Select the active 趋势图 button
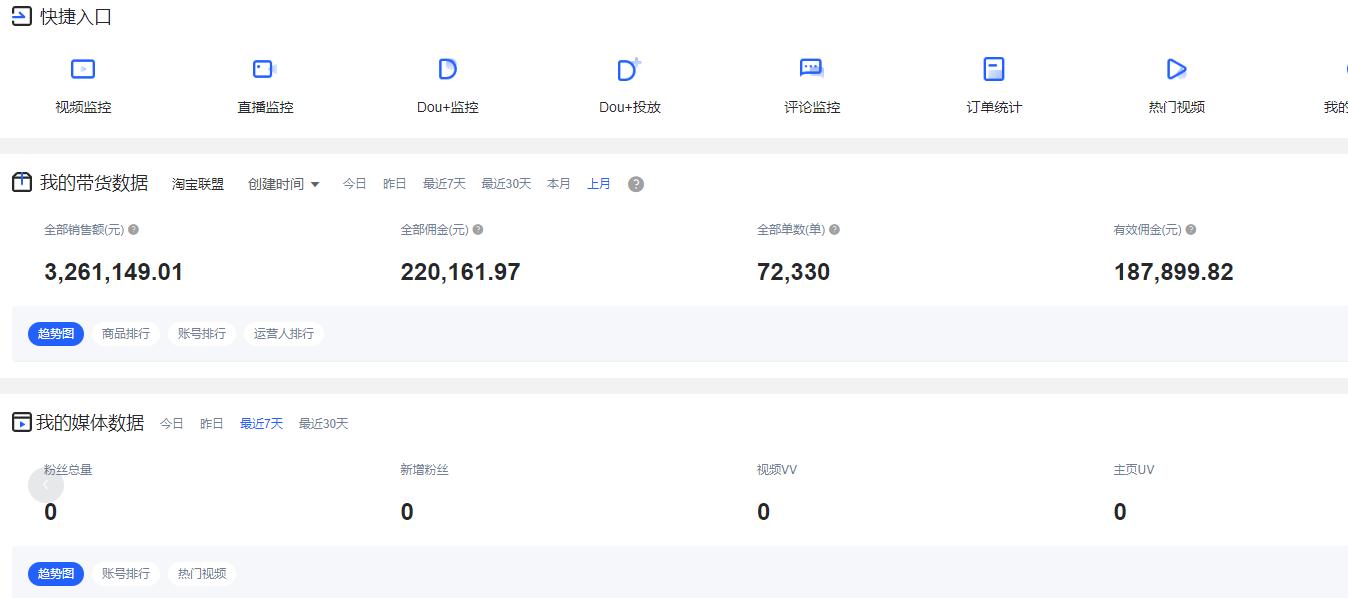Screen dimensions: 1348x598 point(55,333)
